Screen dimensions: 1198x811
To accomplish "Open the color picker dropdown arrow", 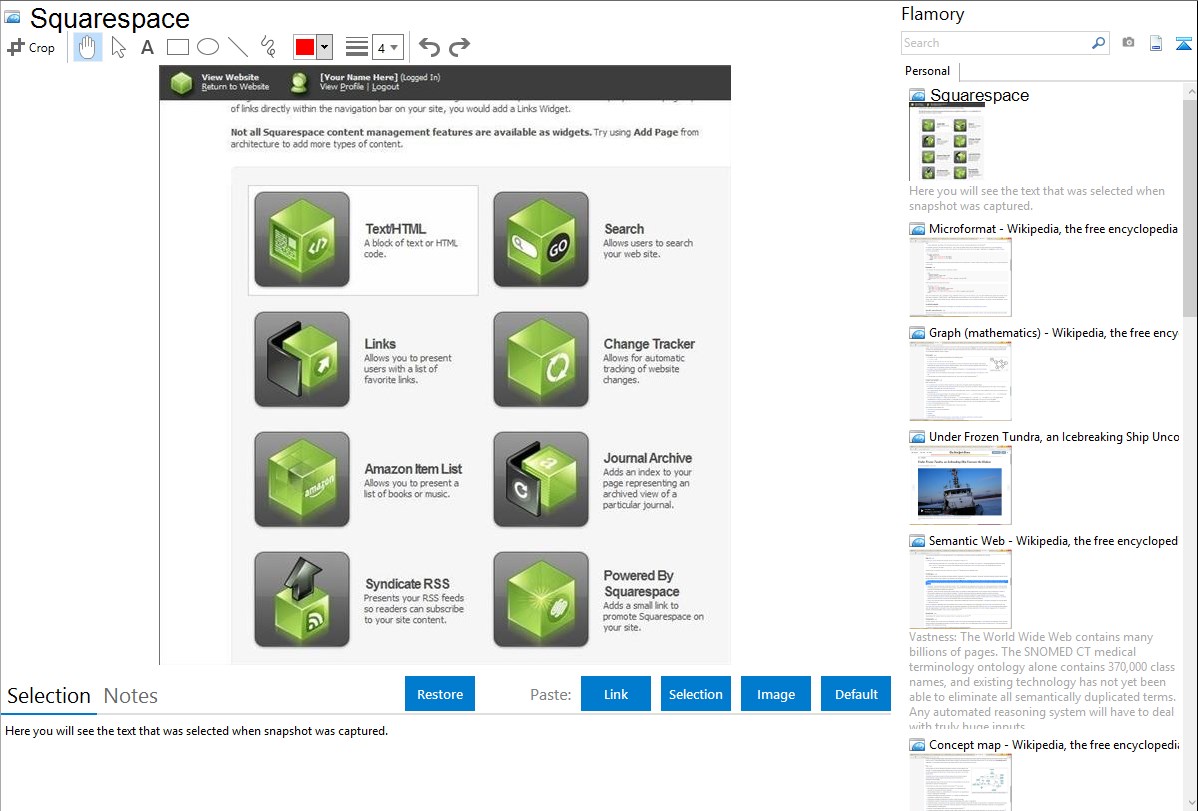I will [x=325, y=47].
